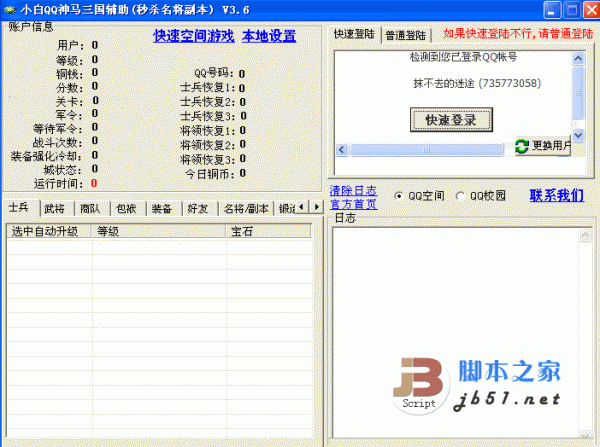Click the QQ号码 label
The height and width of the screenshot is (447, 600).
tap(214, 73)
